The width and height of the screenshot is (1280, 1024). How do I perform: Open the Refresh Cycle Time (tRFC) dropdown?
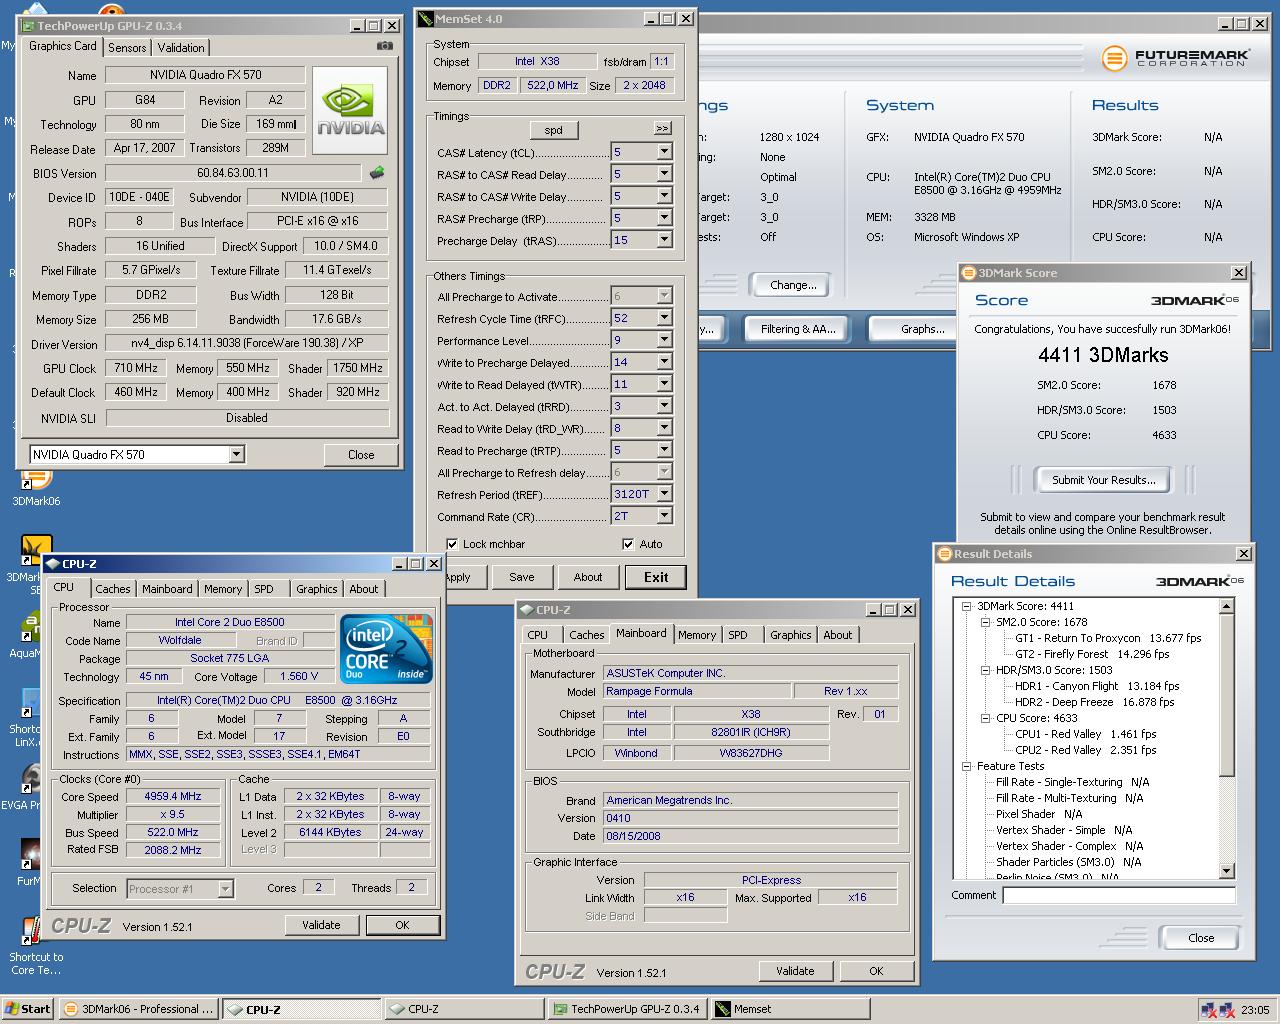coord(664,318)
